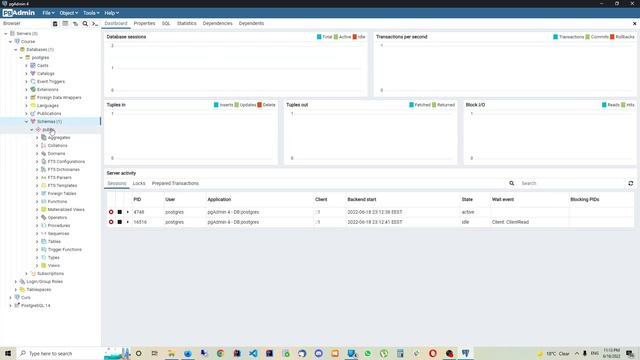
Task: Select the Curs server tree item
Action: click(x=26, y=298)
